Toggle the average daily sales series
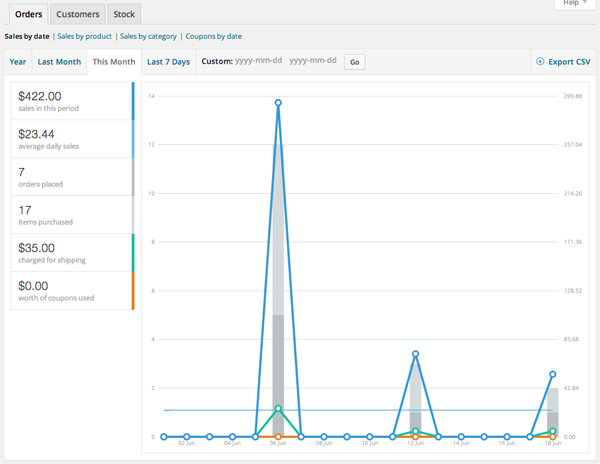600x464 pixels. tap(70, 139)
